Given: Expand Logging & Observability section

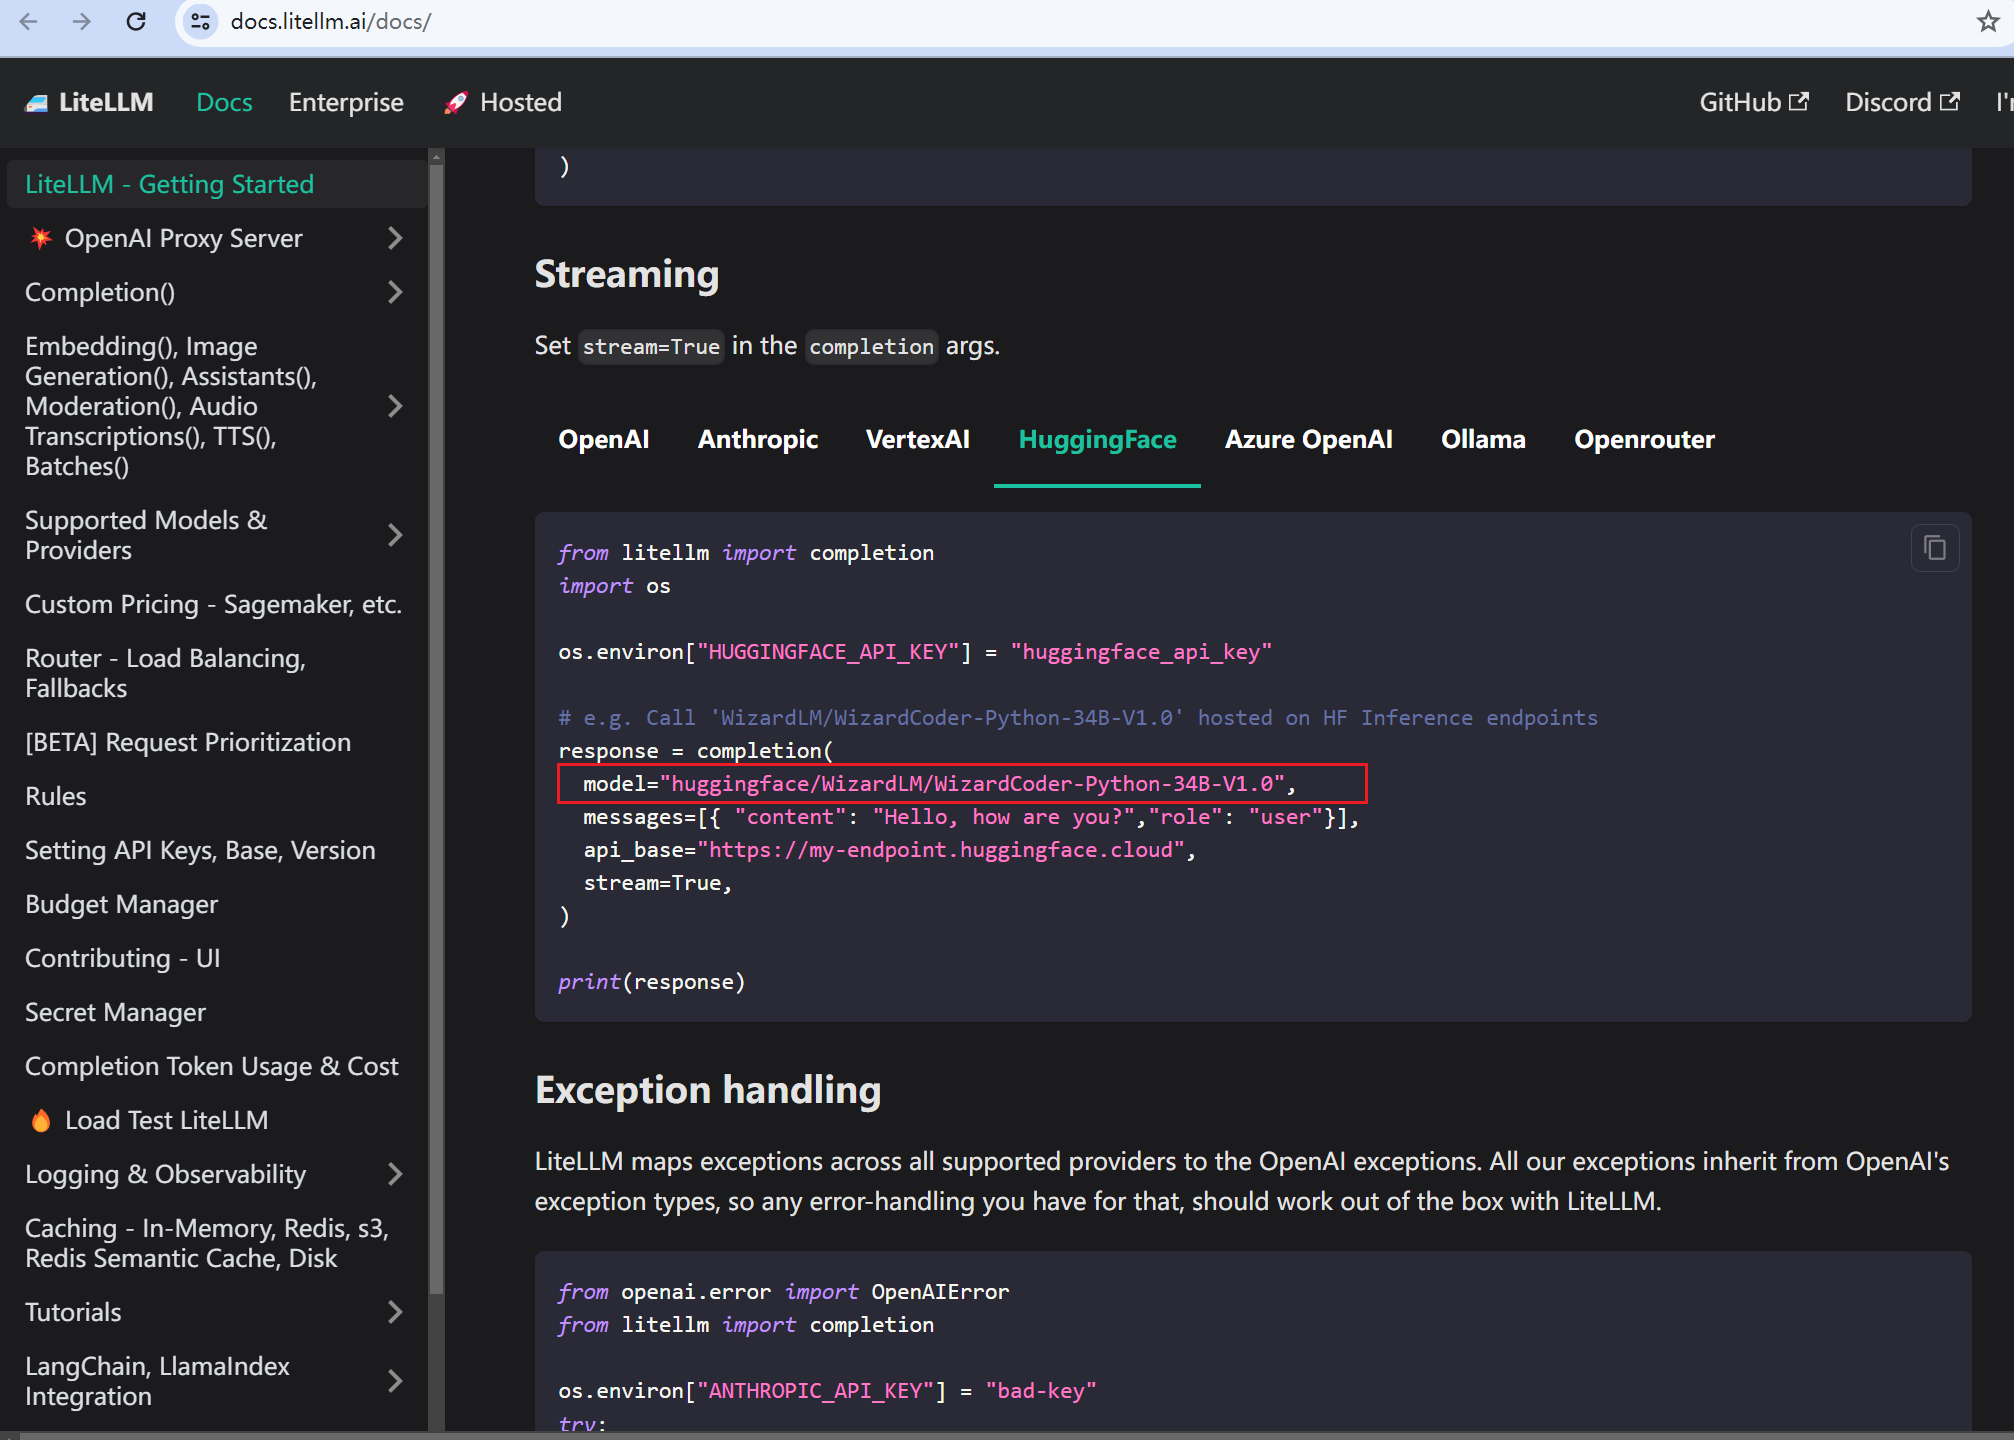Looking at the screenshot, I should 395,1174.
